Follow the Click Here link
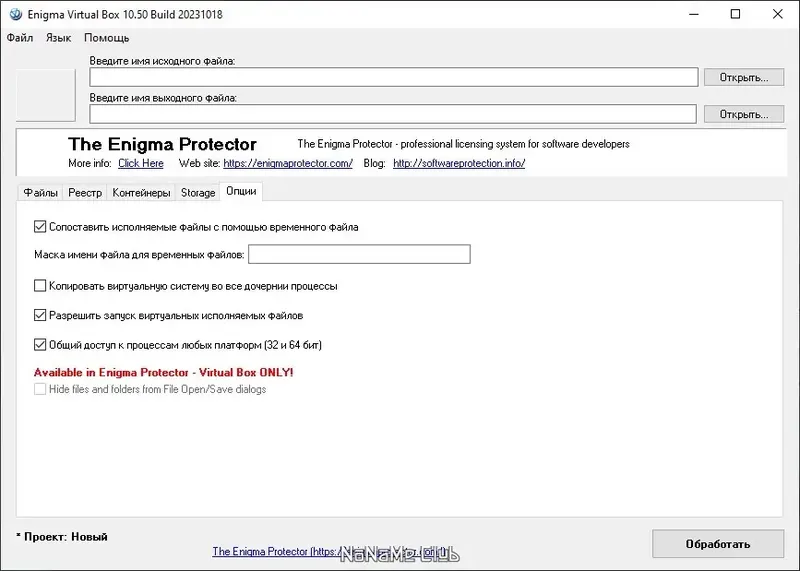Screen dimensions: 800x571 pos(141,163)
